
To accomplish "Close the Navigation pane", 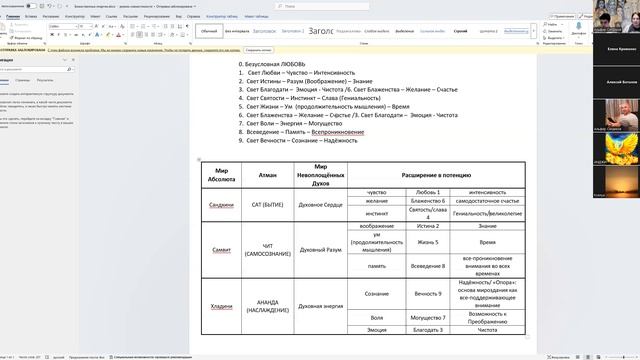I will point(73,60).
